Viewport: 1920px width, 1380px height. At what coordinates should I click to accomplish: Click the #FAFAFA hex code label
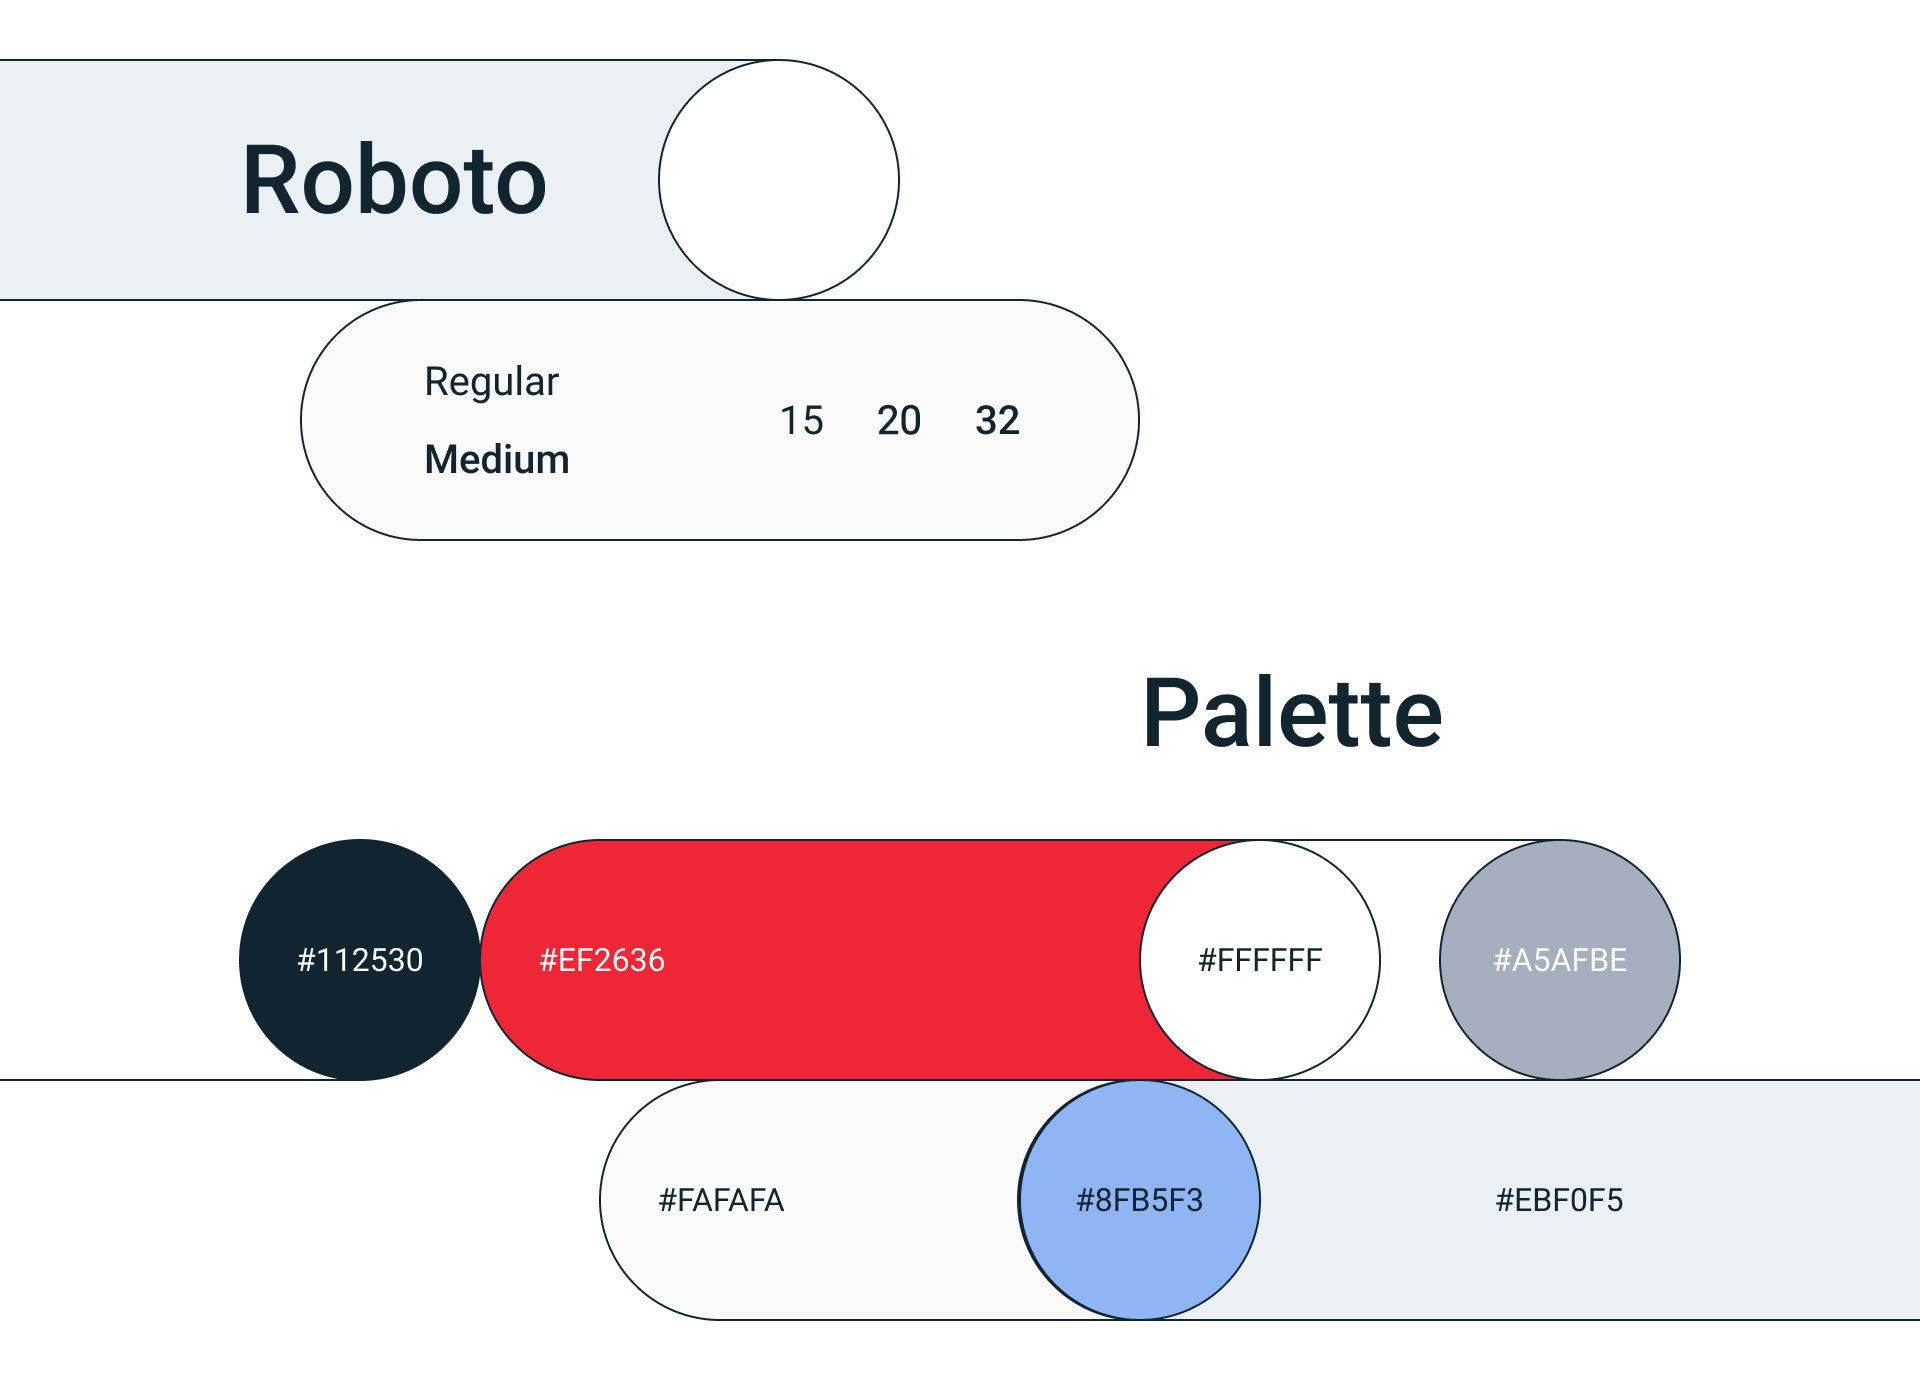coord(721,1200)
